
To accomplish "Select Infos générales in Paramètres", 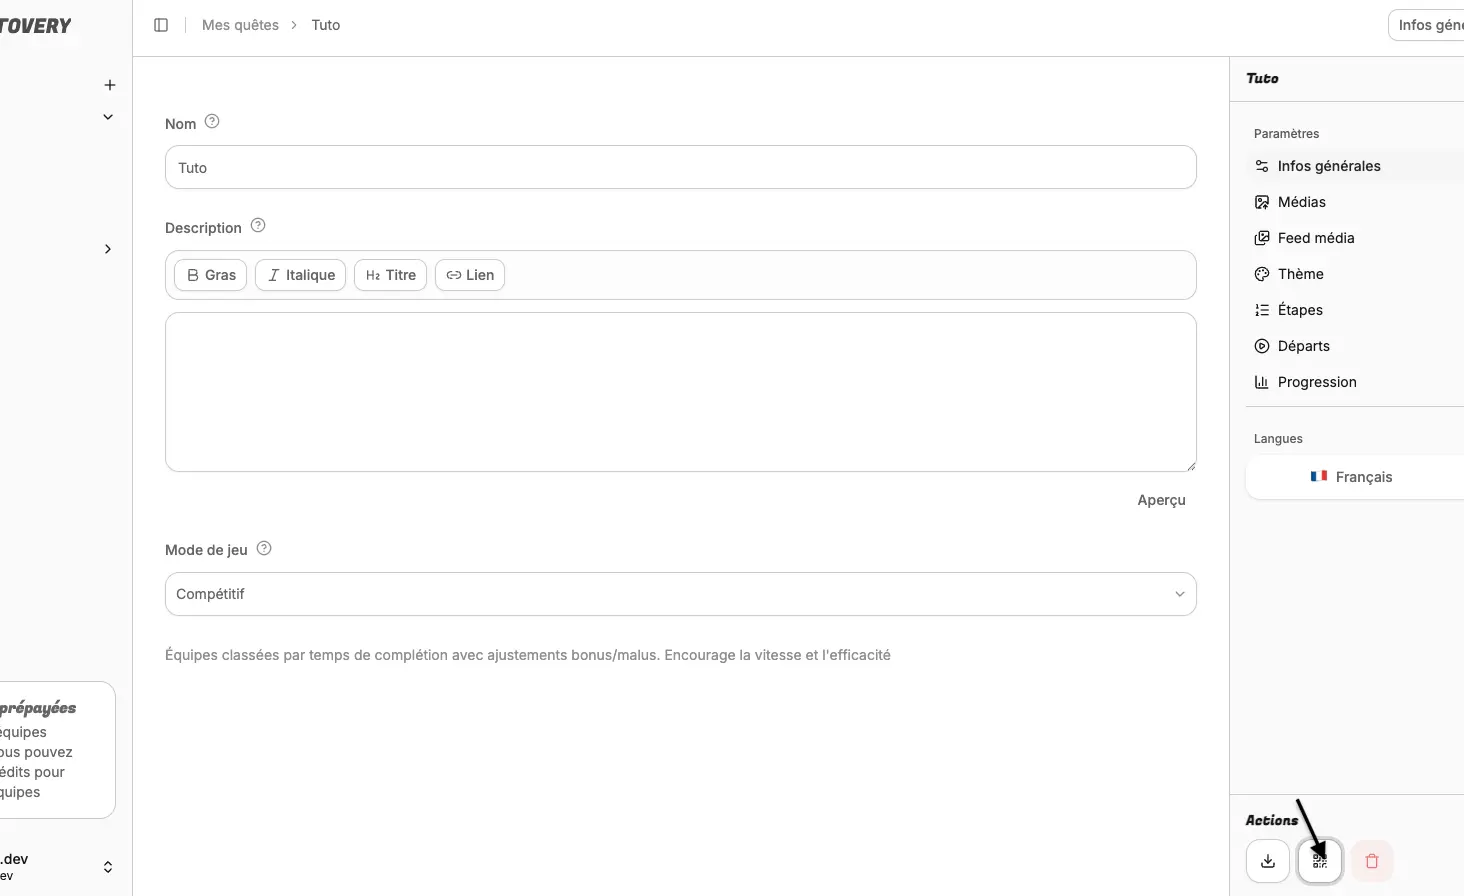I will coord(1355,166).
